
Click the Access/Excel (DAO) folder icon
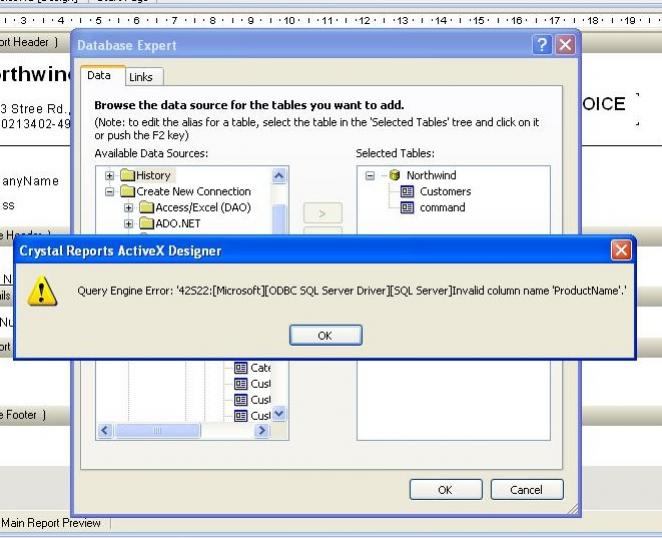tap(146, 207)
